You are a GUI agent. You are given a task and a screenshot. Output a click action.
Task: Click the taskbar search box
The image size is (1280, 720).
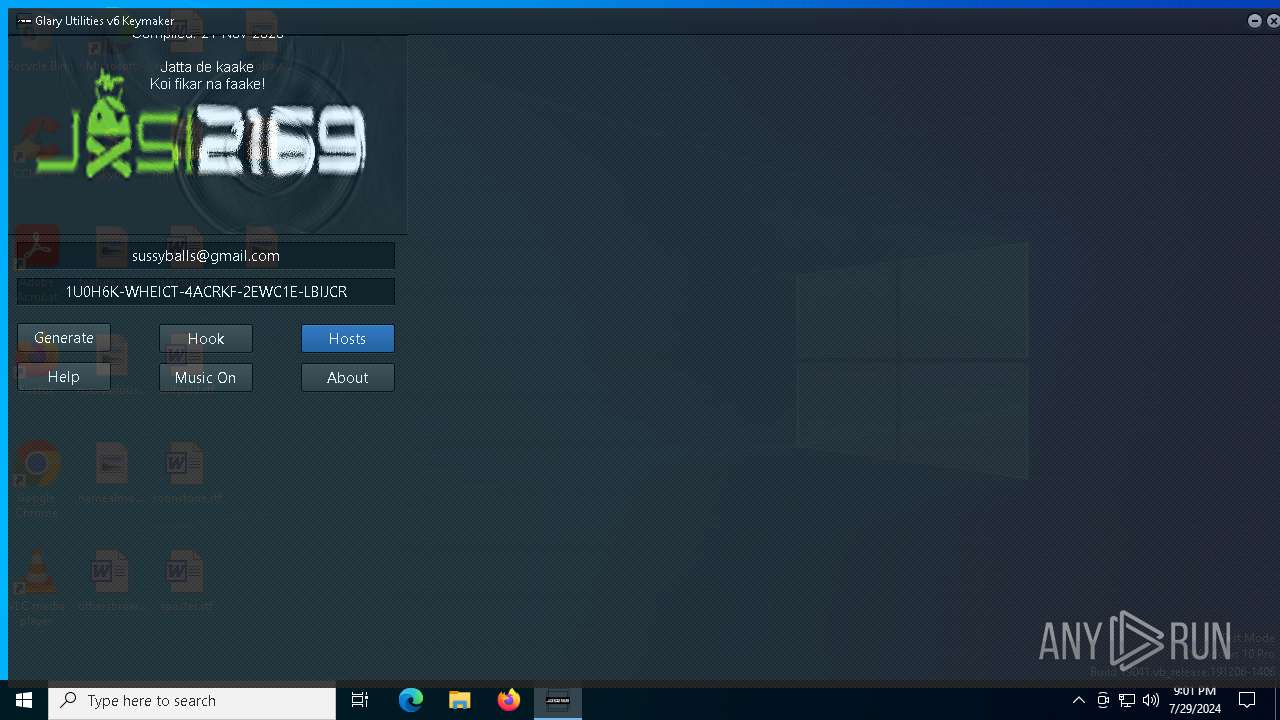tap(192, 701)
